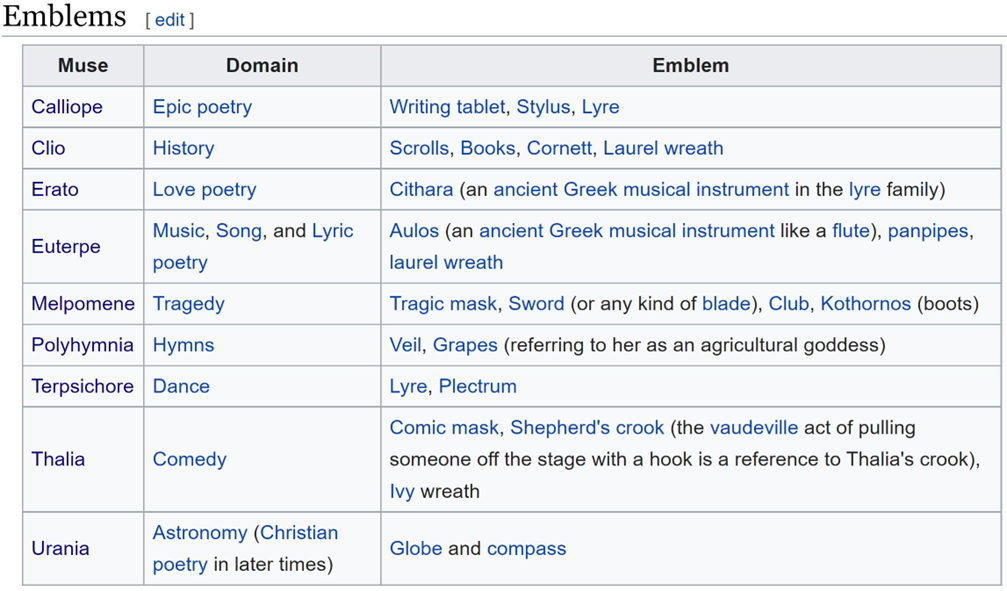Click the Stylus emblem link
1007x591 pixels.
pyautogui.click(x=543, y=107)
